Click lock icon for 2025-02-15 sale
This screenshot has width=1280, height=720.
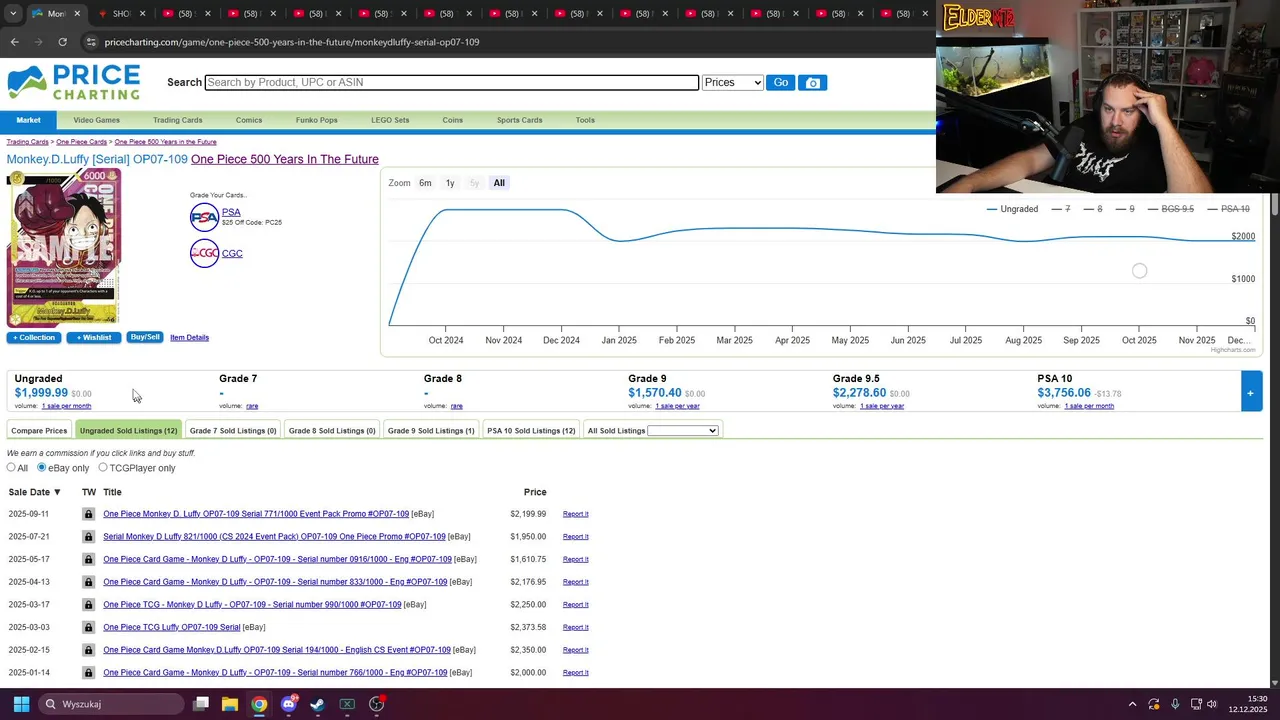[x=88, y=650]
